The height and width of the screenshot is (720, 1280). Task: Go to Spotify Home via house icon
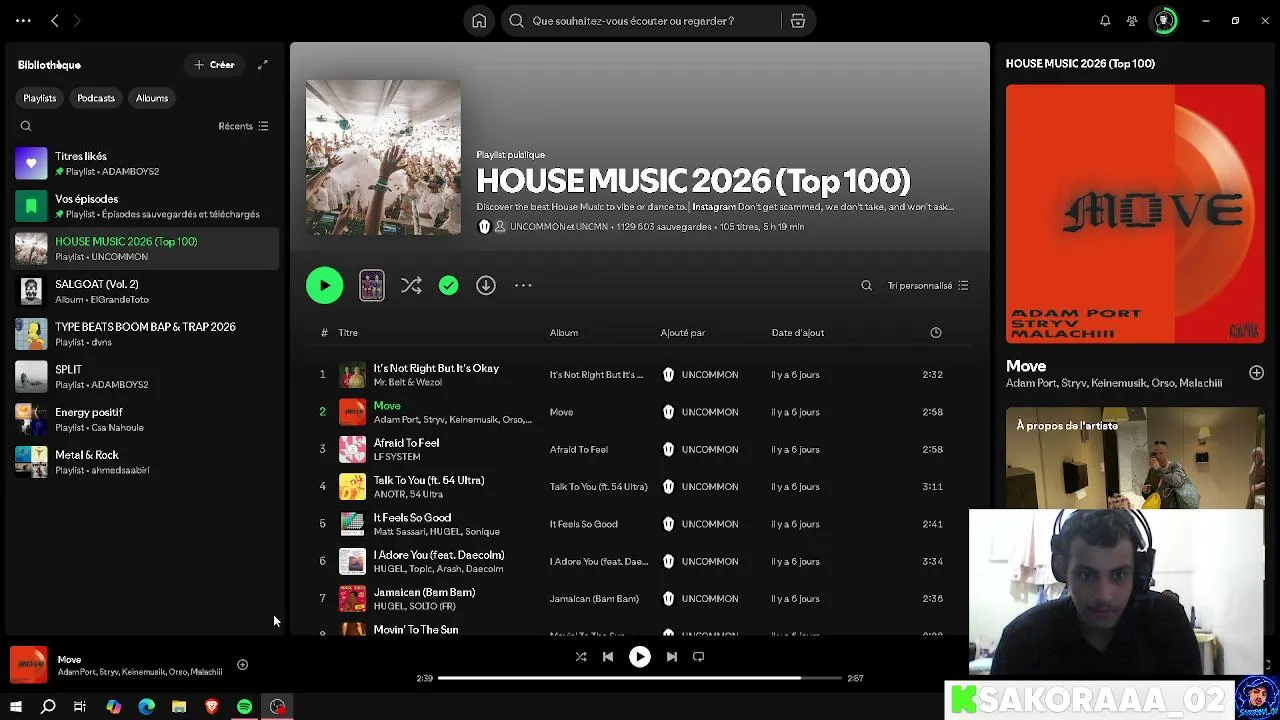click(x=479, y=21)
